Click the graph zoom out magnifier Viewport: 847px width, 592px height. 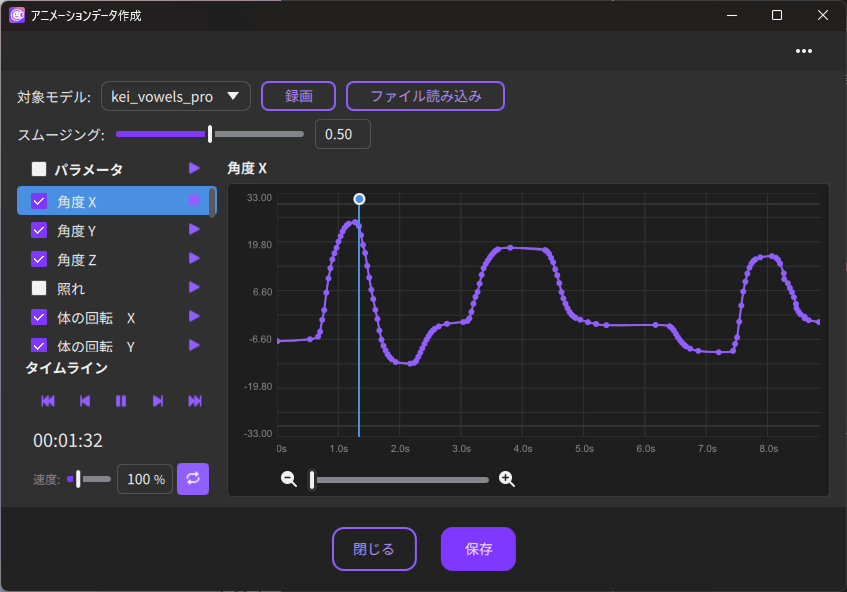[289, 479]
